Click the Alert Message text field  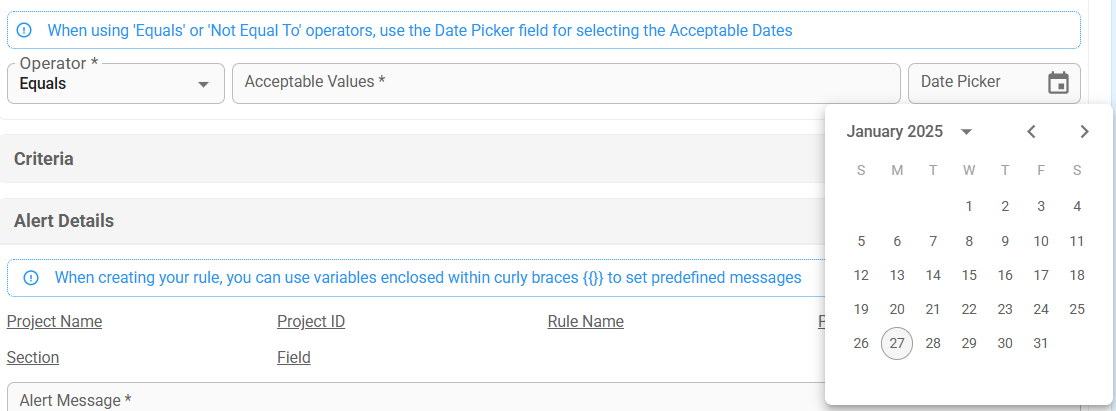coord(400,400)
